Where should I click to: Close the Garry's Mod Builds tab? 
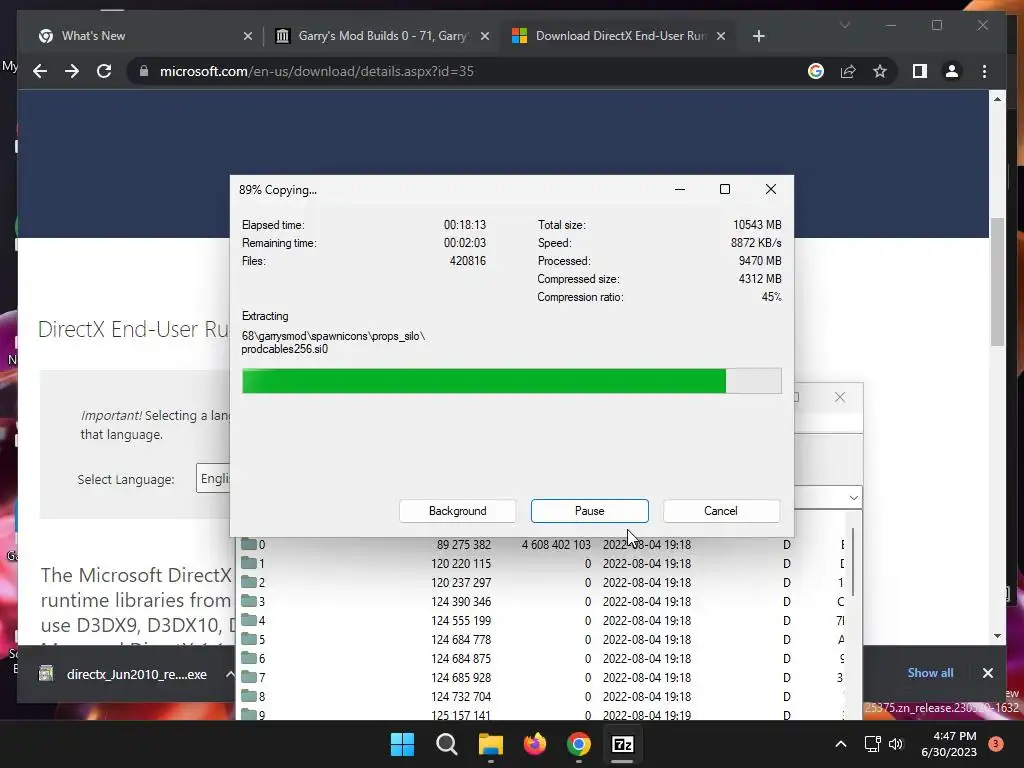pos(485,36)
